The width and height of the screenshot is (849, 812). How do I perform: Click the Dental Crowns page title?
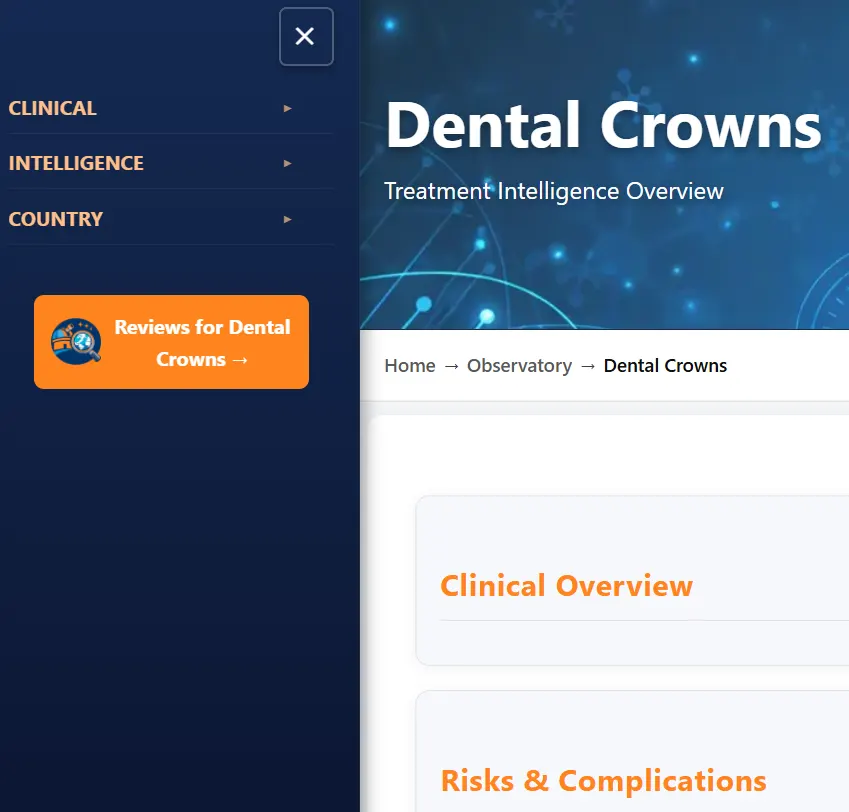[x=604, y=125]
